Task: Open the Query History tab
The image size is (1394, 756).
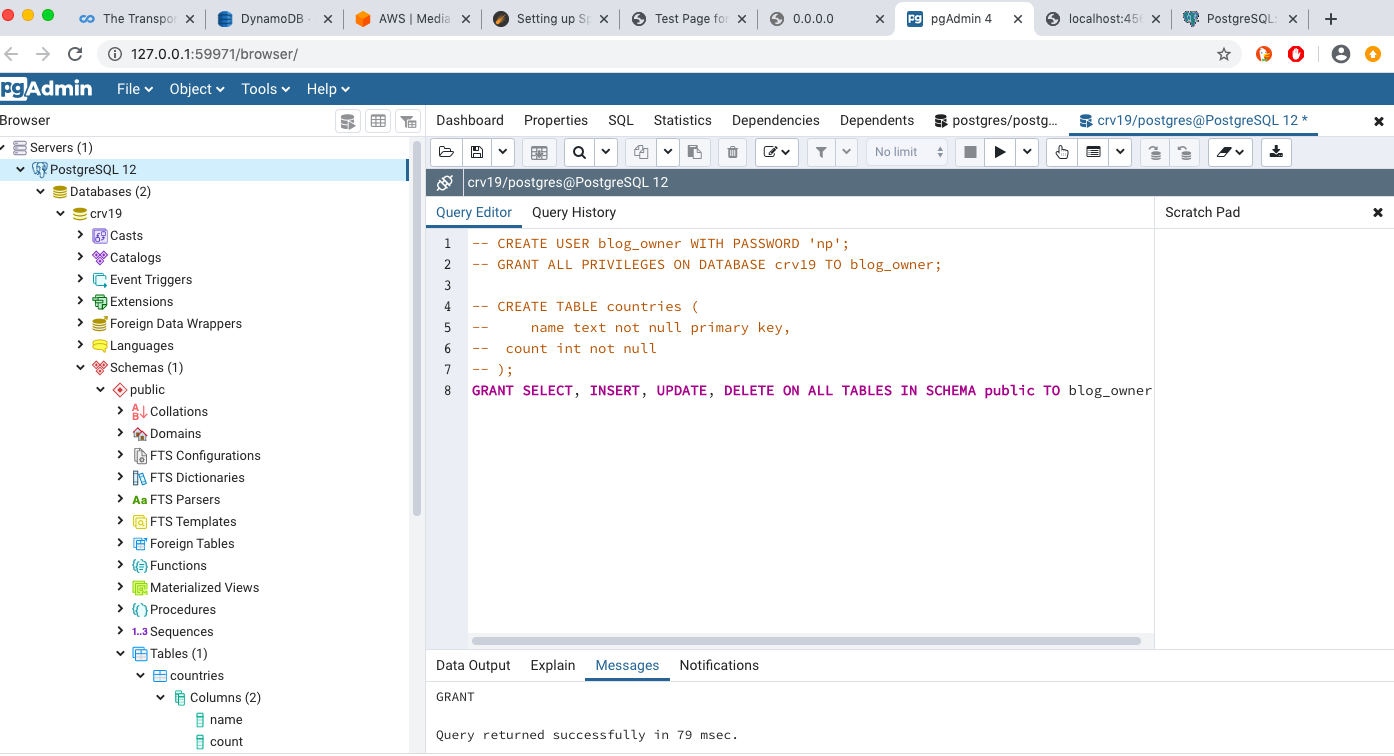Action: click(x=574, y=212)
